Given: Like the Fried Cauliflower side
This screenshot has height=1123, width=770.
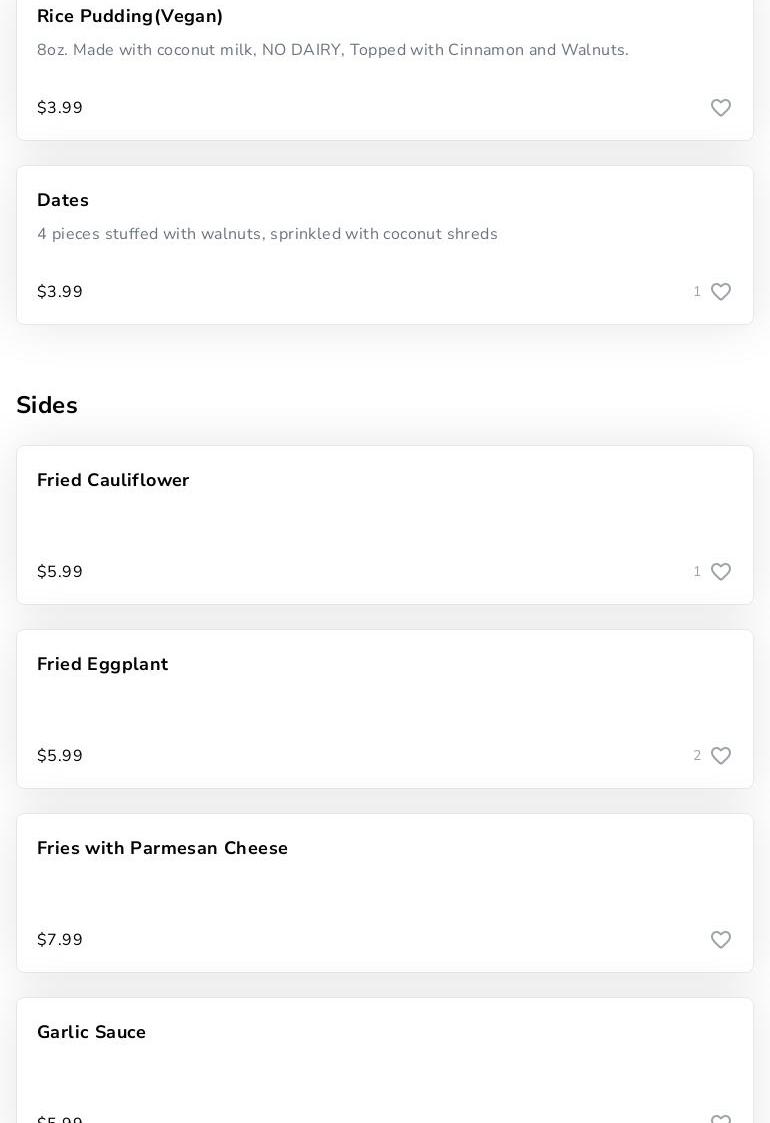Looking at the screenshot, I should [x=721, y=572].
